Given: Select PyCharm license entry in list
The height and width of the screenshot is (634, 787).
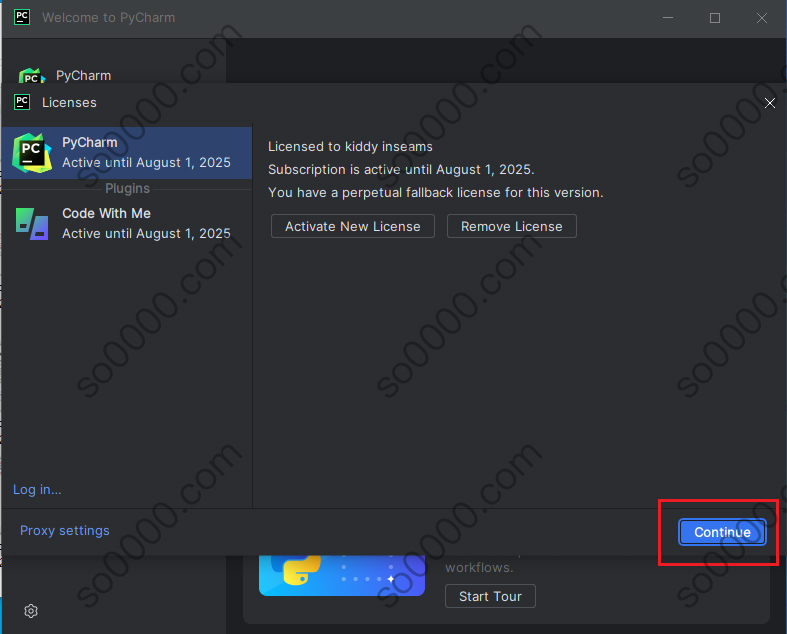Looking at the screenshot, I should pos(127,153).
